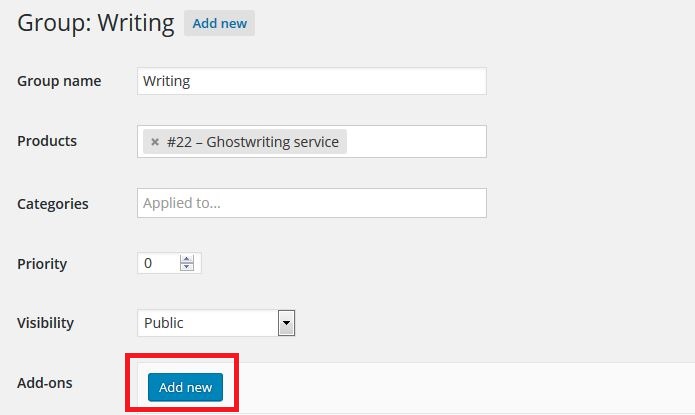
Task: Click the Add-ons label
Action: (45, 383)
